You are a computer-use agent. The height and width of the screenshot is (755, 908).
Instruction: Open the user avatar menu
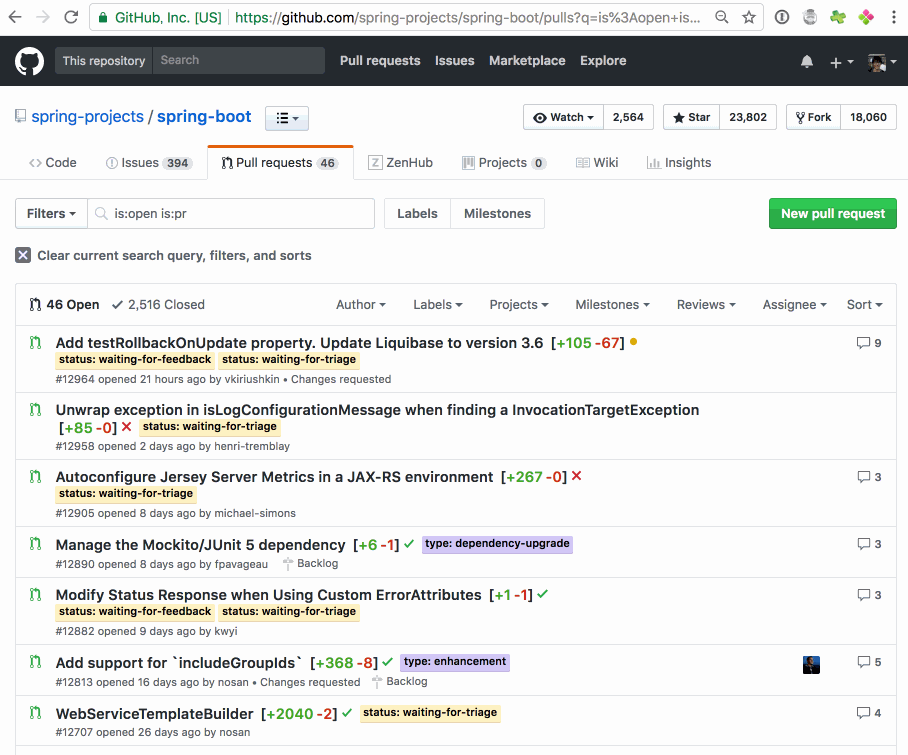(x=882, y=61)
